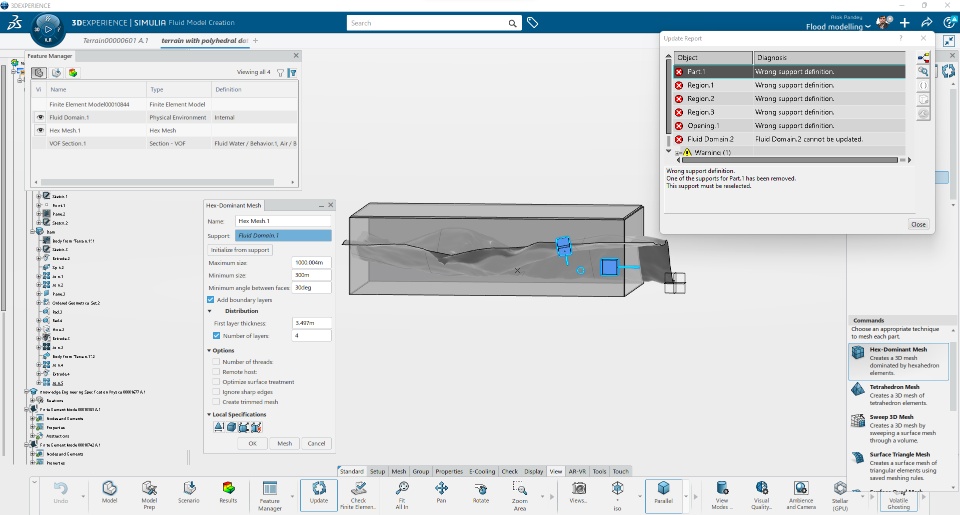Click the magnifier icon in Update Report
The width and height of the screenshot is (960, 515).
coord(923,72)
